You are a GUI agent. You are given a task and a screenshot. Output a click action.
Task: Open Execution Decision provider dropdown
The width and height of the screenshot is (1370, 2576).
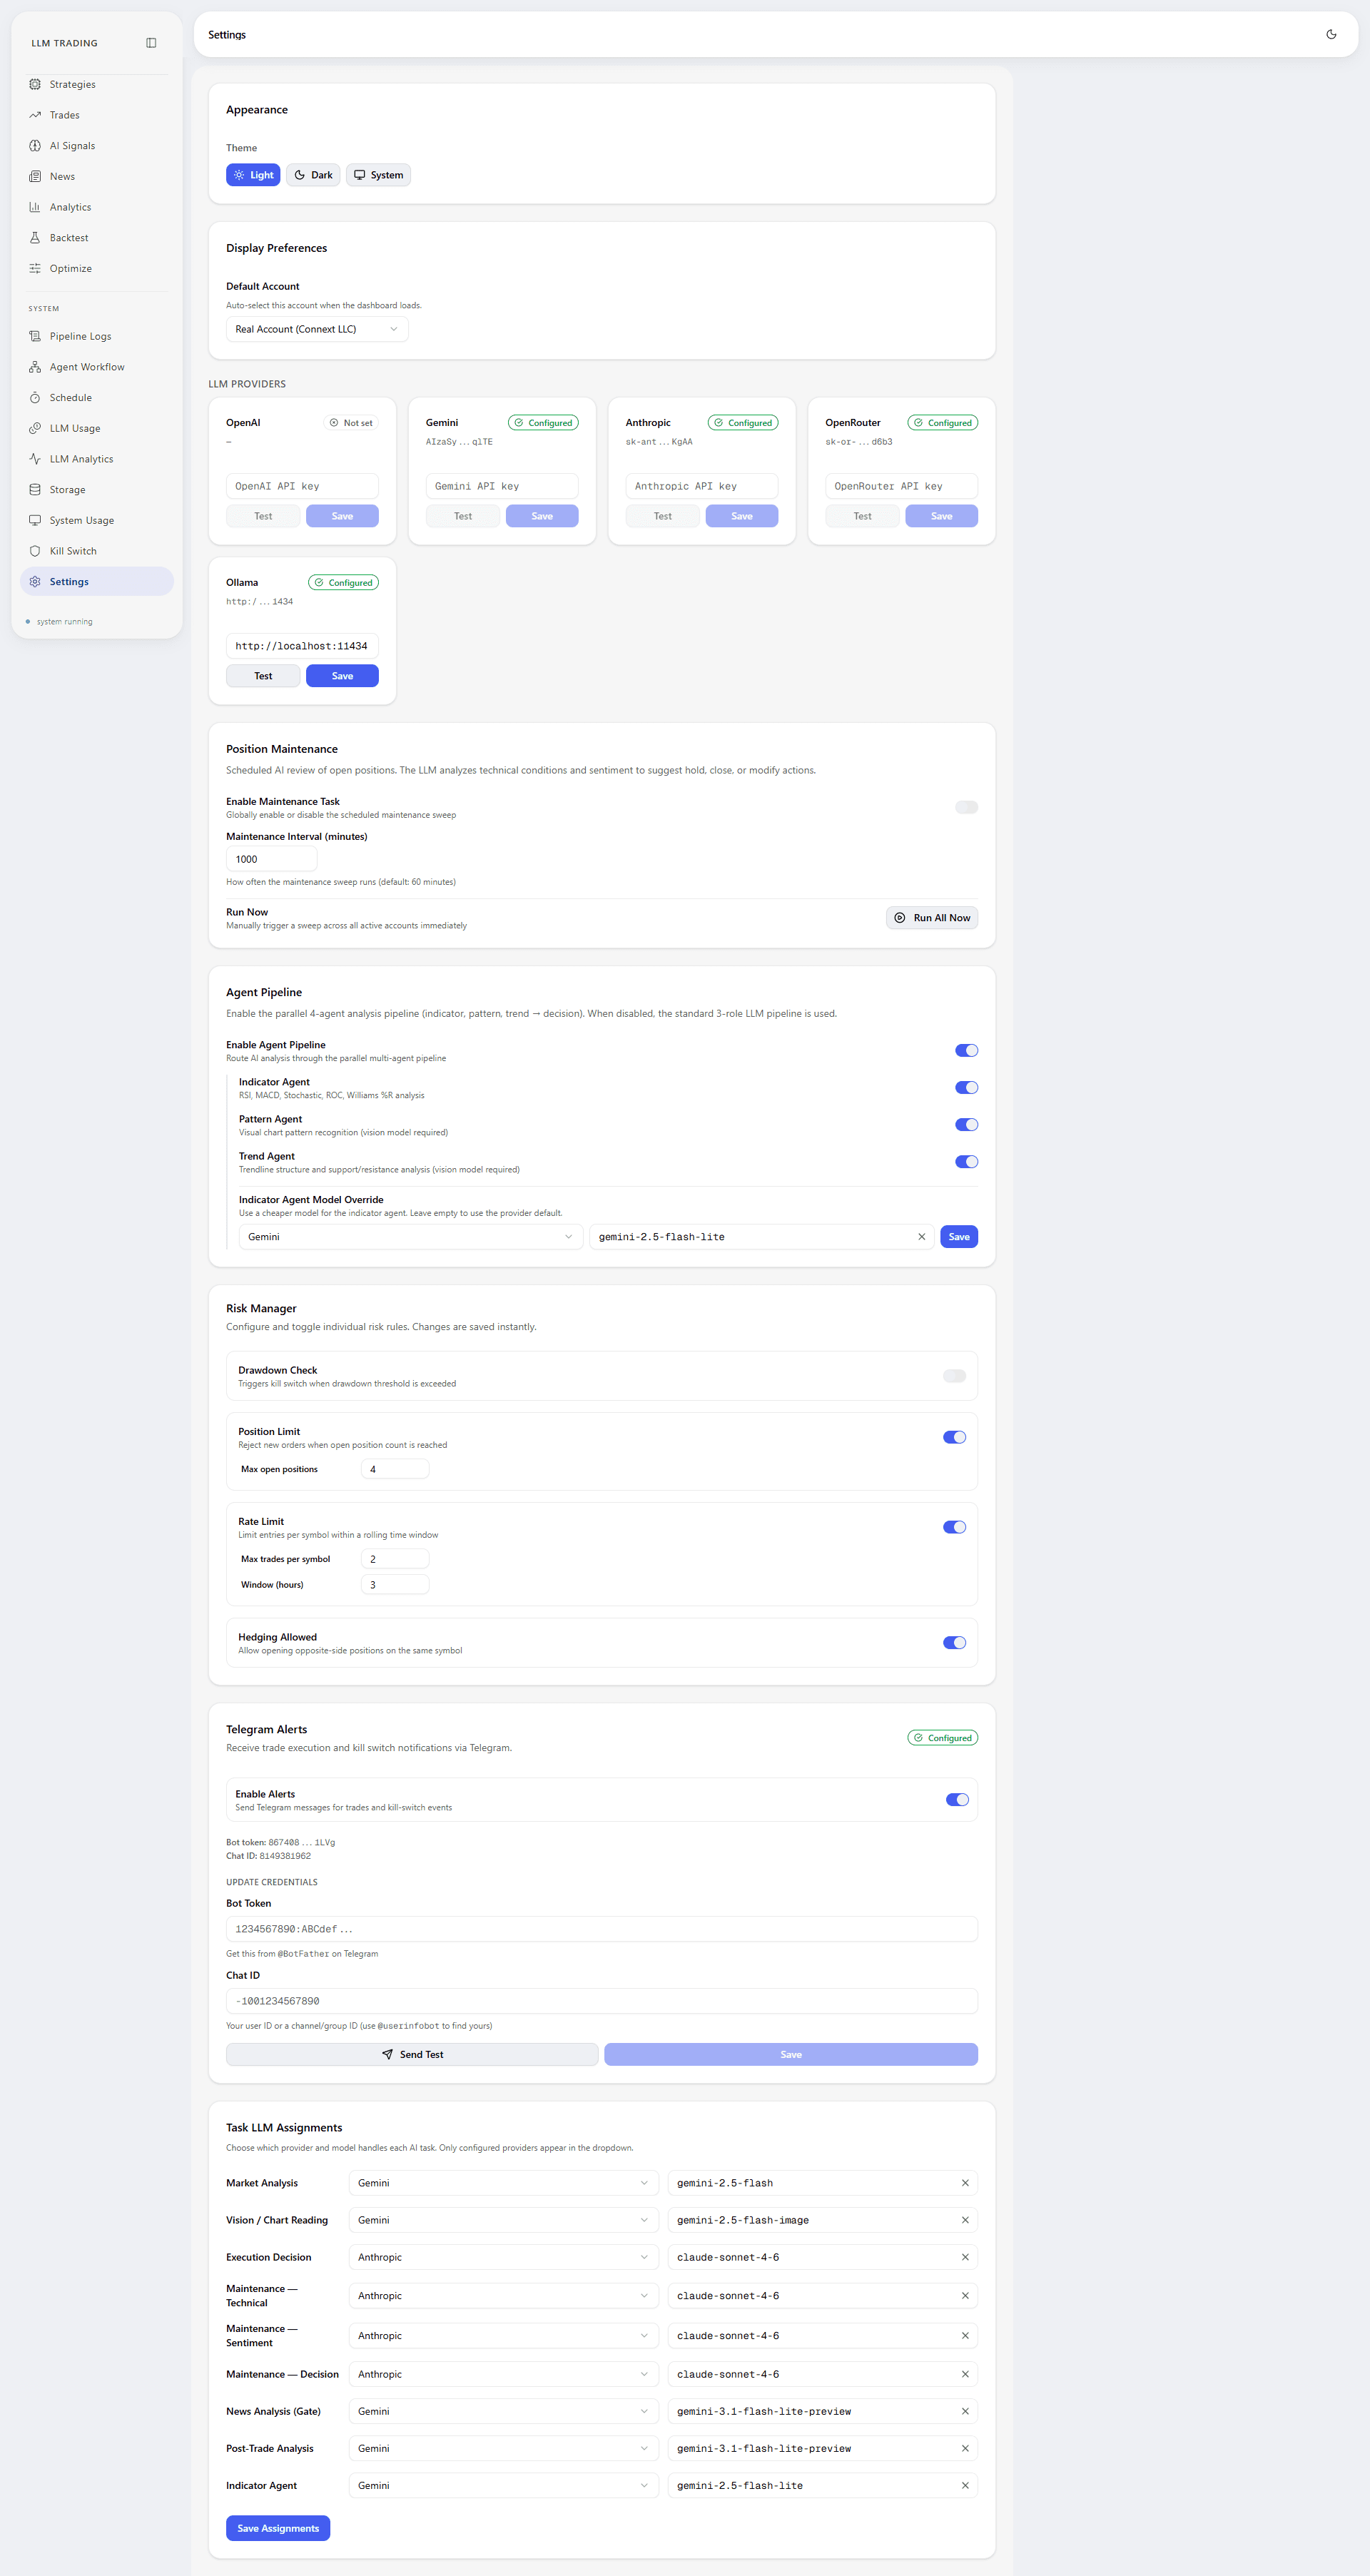pos(503,2257)
